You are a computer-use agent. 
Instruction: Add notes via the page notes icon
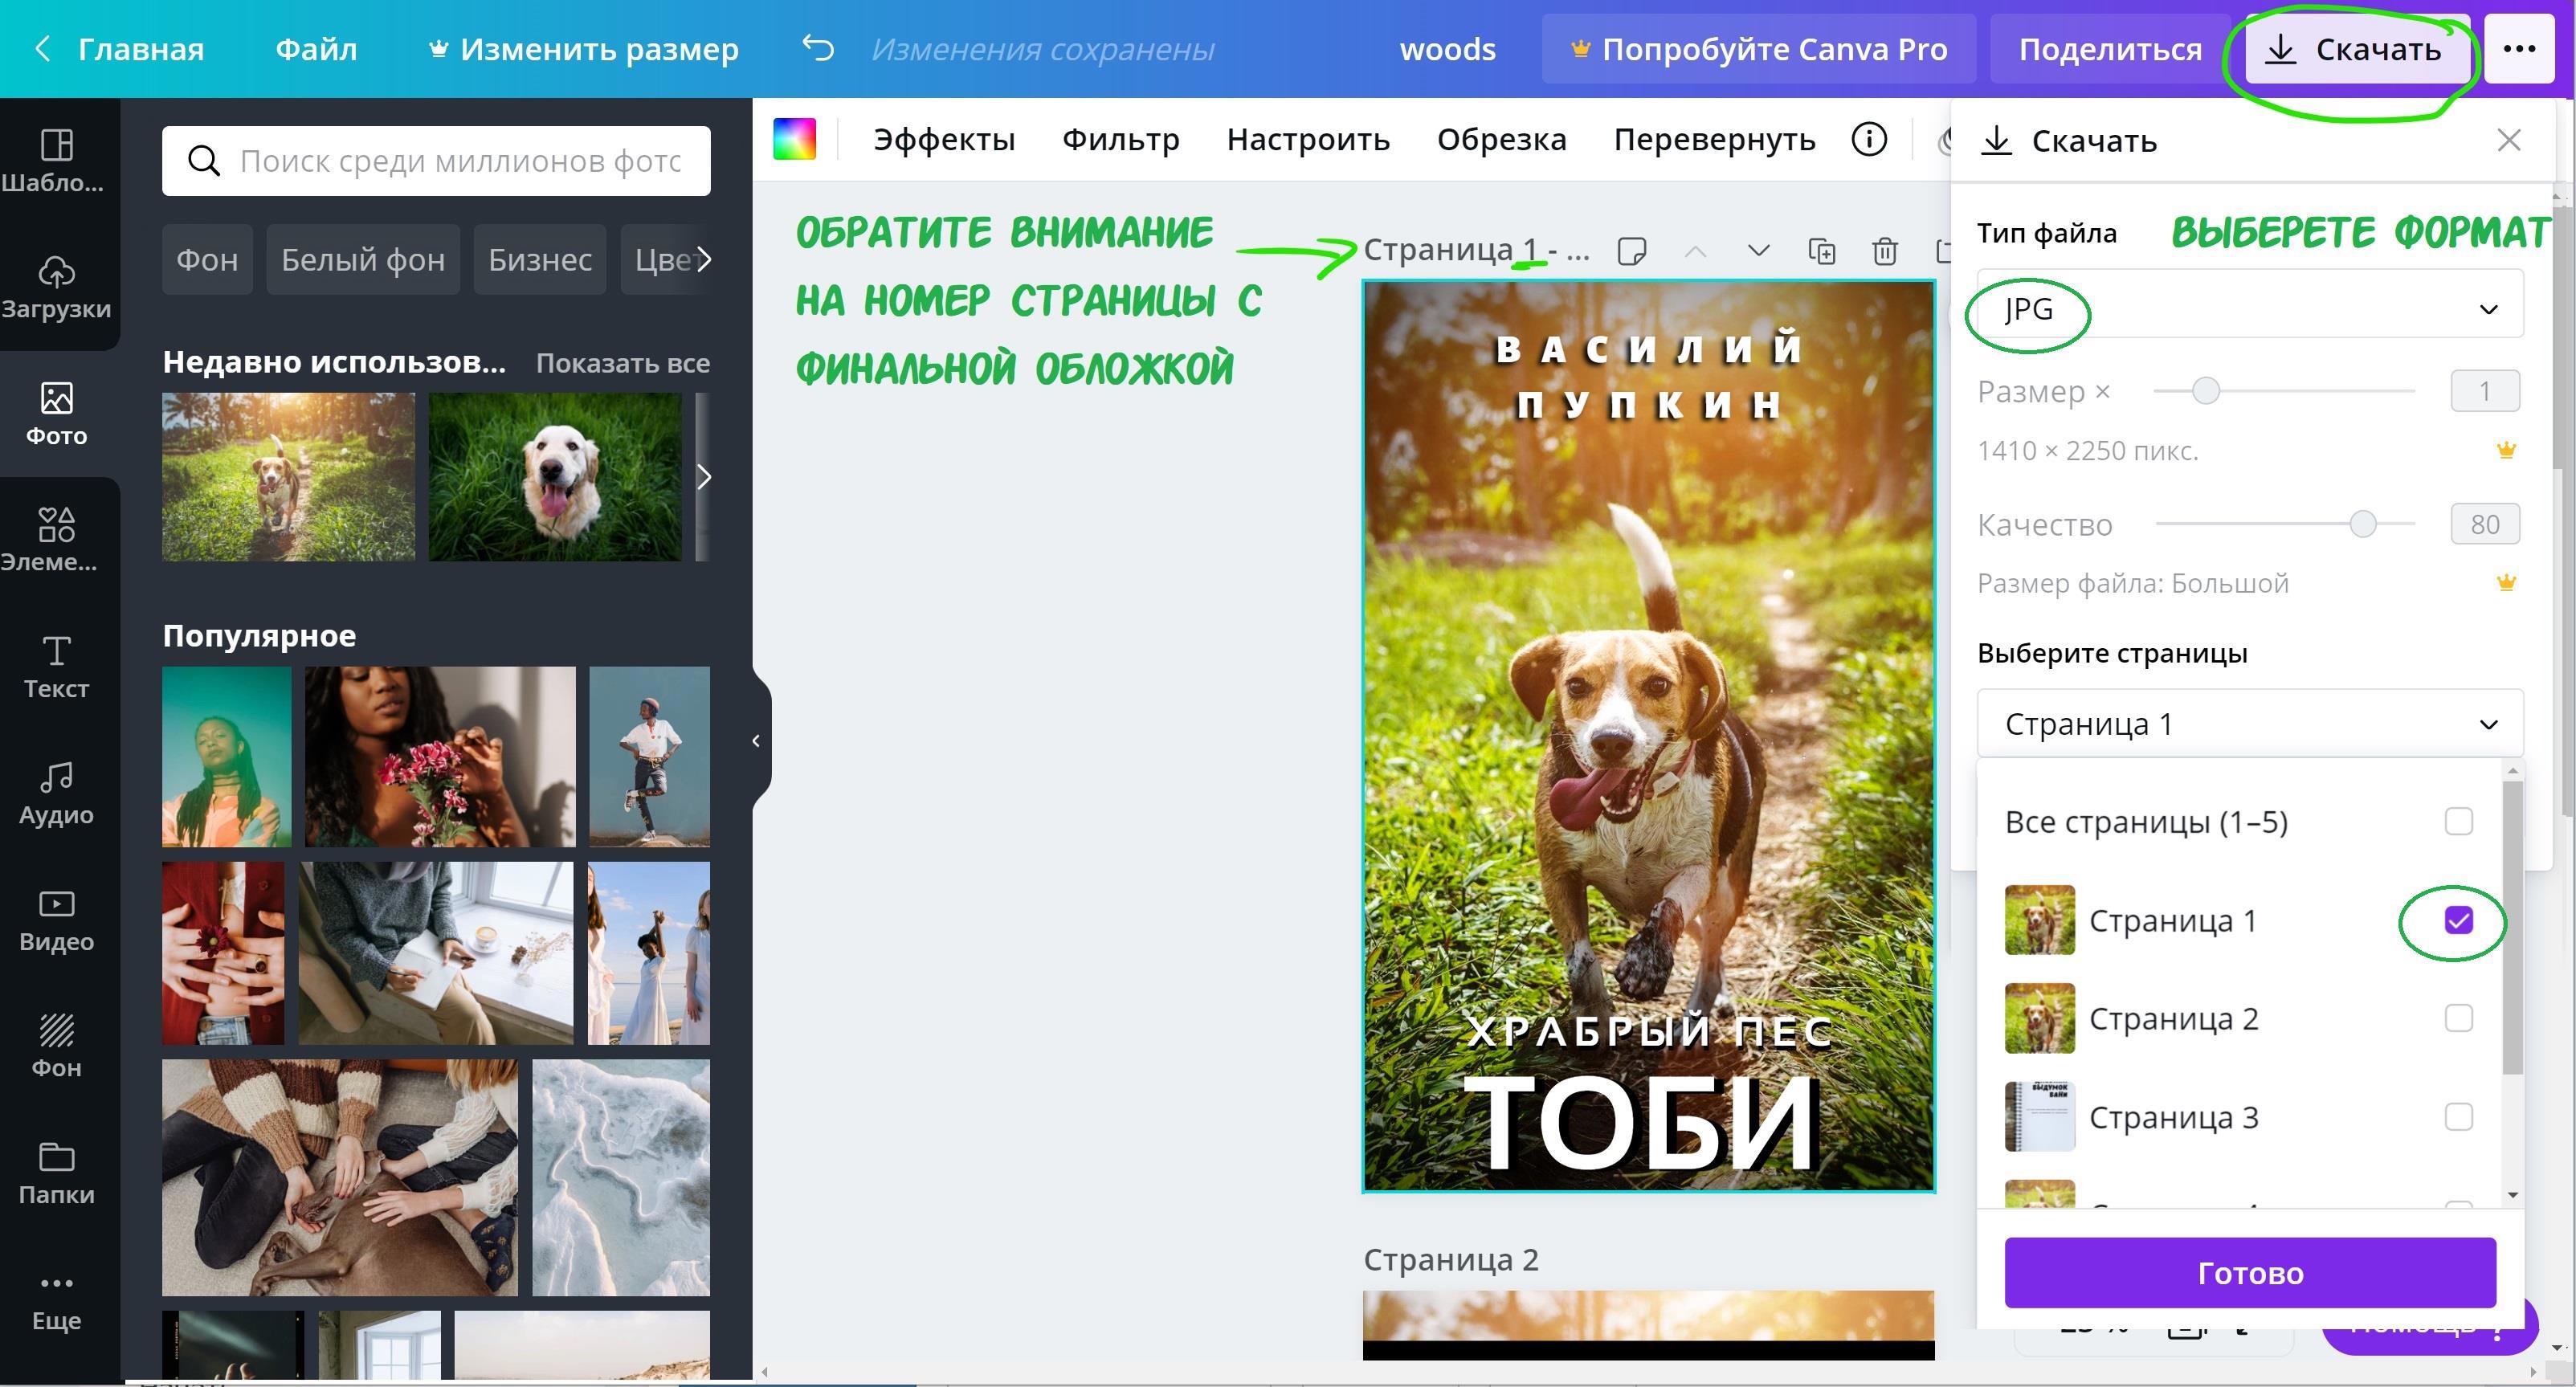click(x=1631, y=251)
